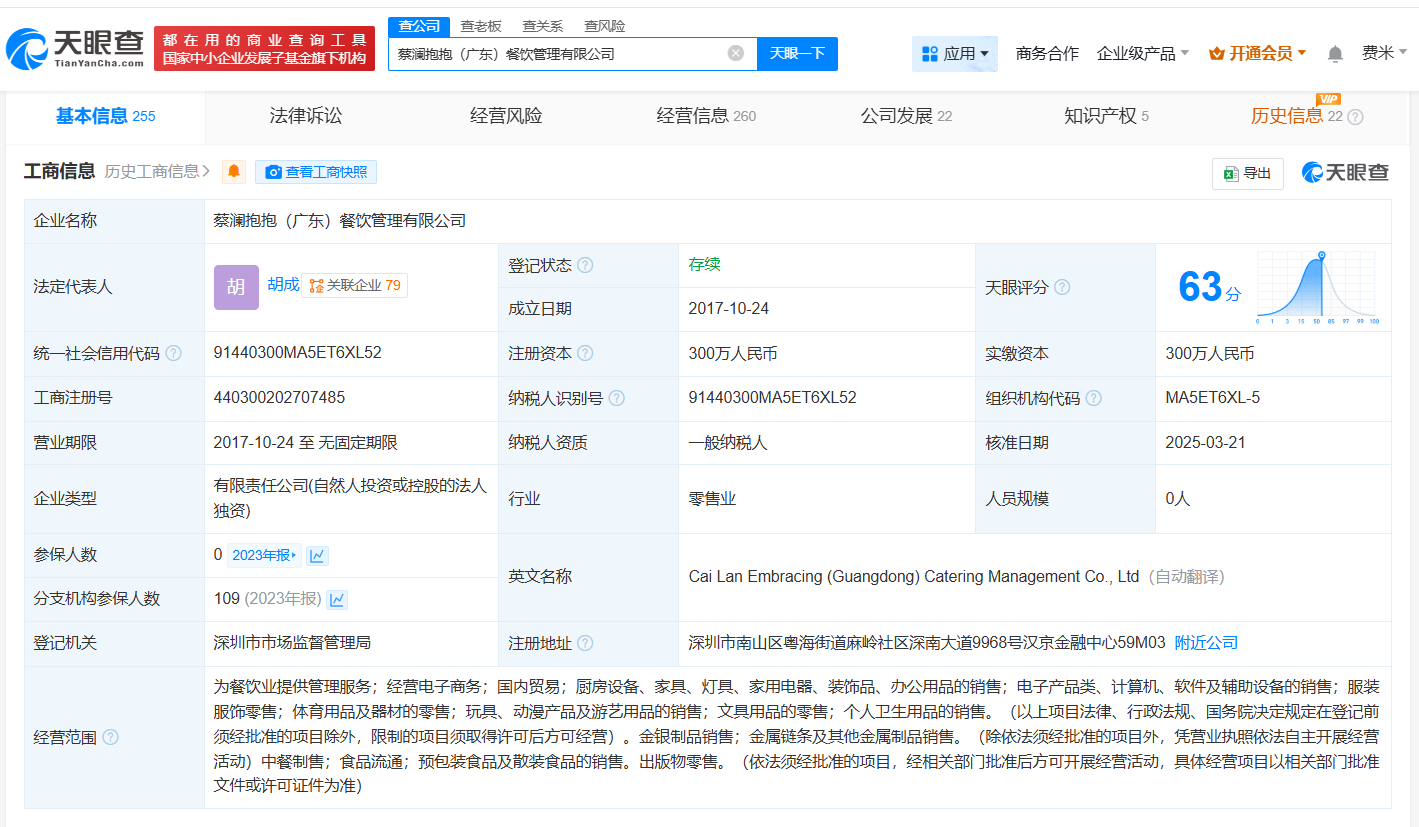Click the company name search input field
Screen dimensions: 1419x827
tap(555, 54)
